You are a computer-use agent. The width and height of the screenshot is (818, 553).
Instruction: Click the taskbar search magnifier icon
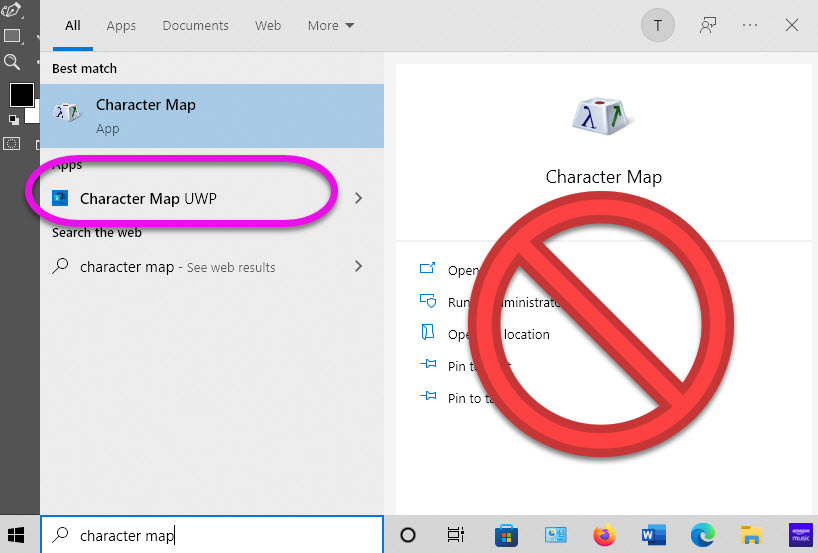tap(61, 534)
